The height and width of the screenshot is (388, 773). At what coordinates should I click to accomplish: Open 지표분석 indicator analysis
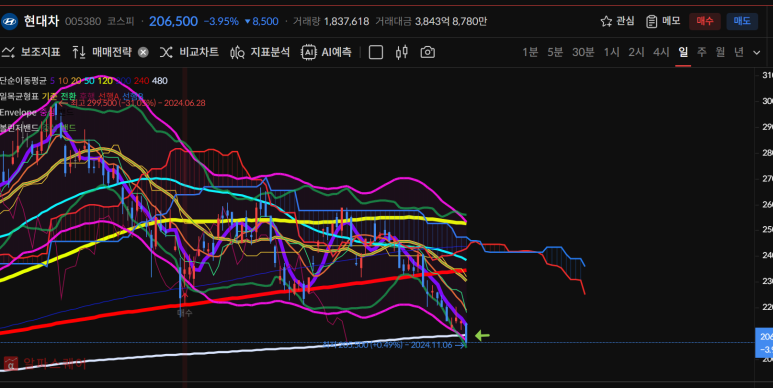click(260, 52)
